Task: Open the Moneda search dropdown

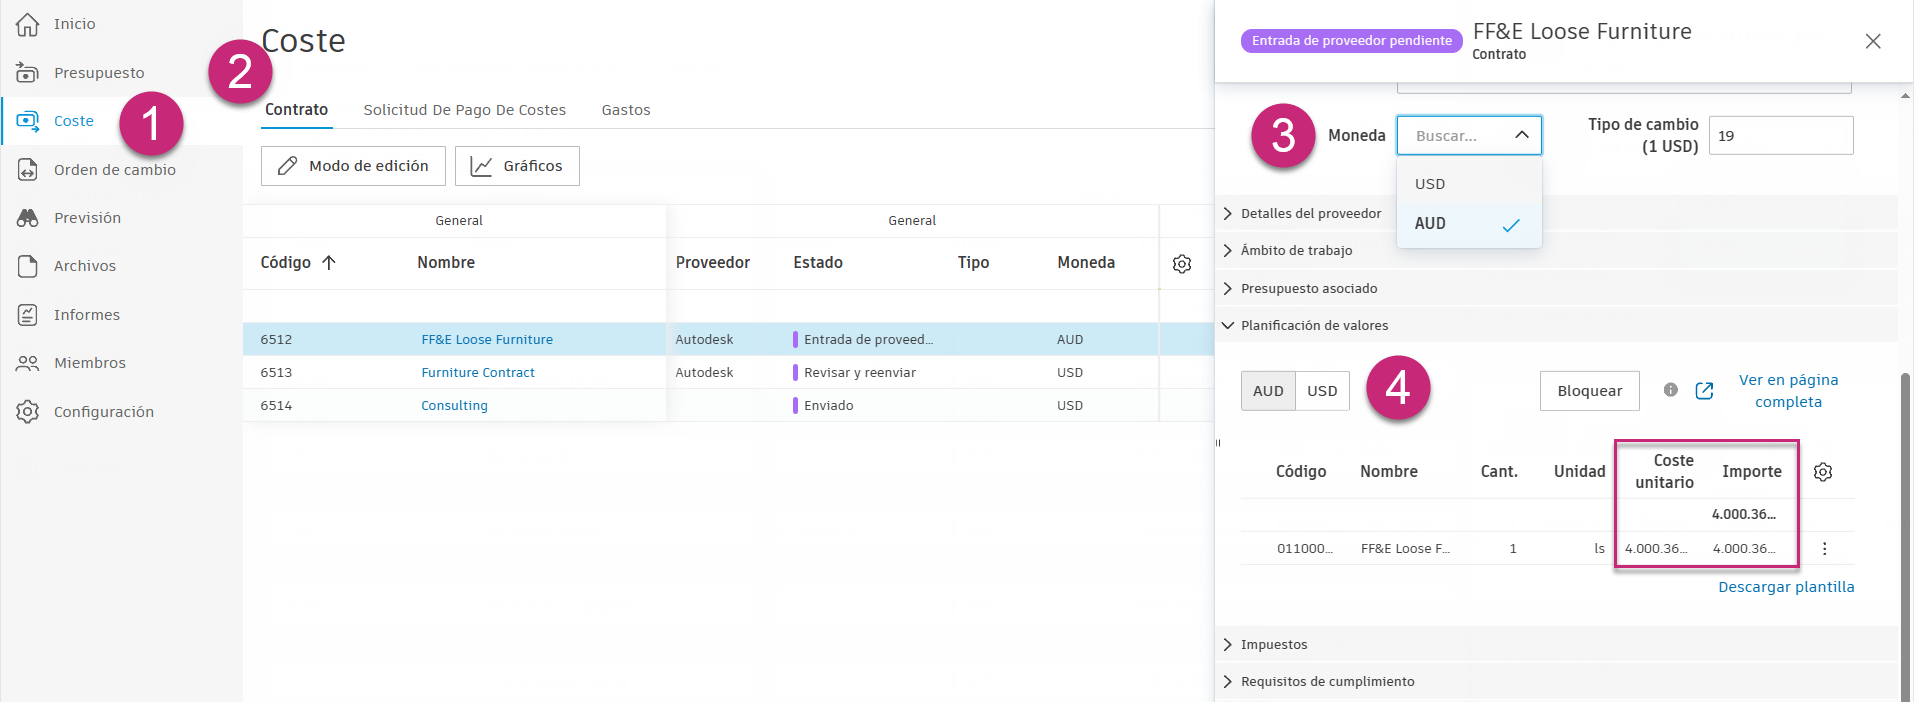Action: pos(1469,135)
